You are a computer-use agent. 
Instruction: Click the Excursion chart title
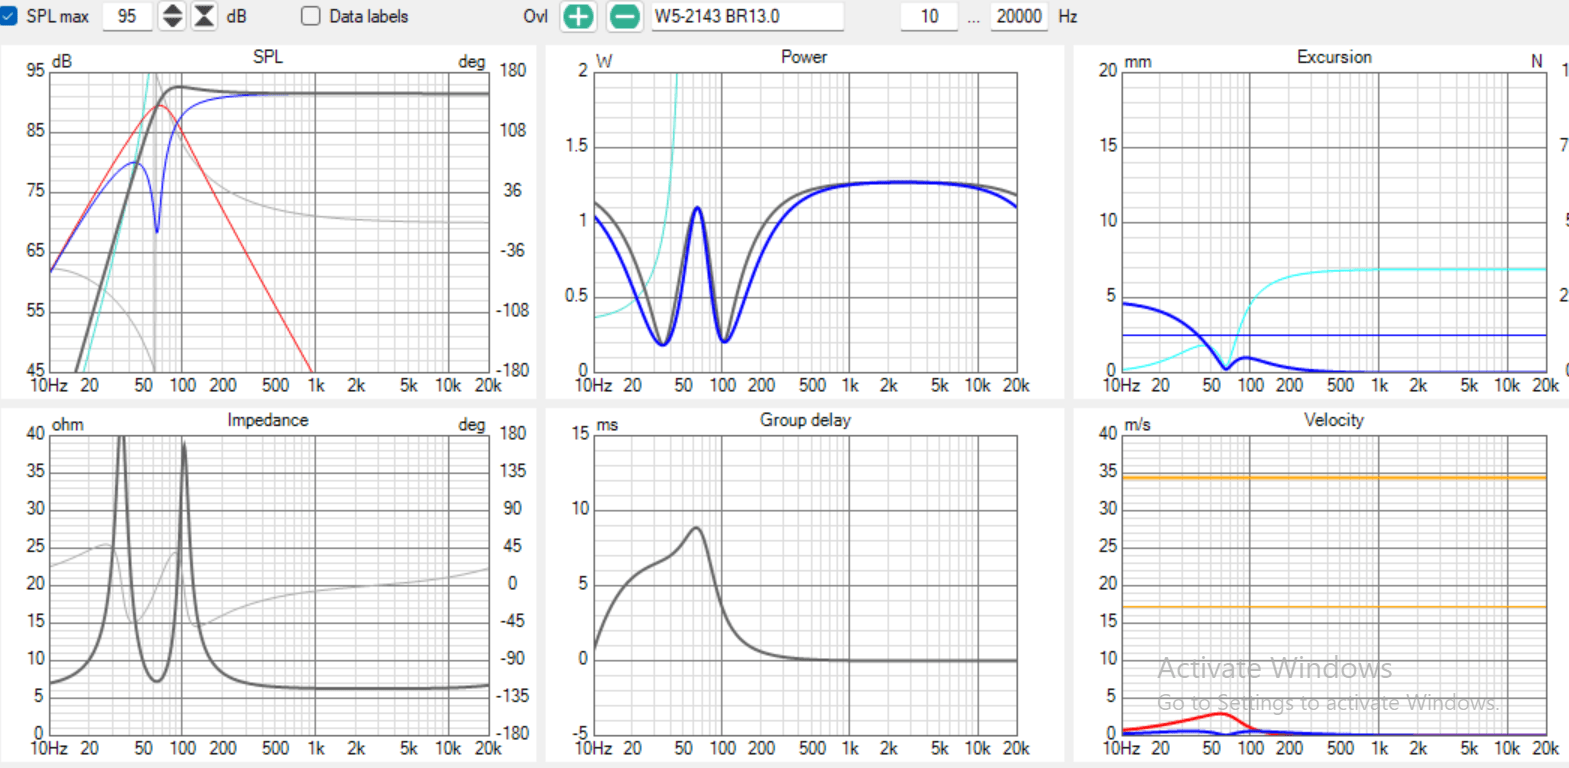[x=1334, y=57]
